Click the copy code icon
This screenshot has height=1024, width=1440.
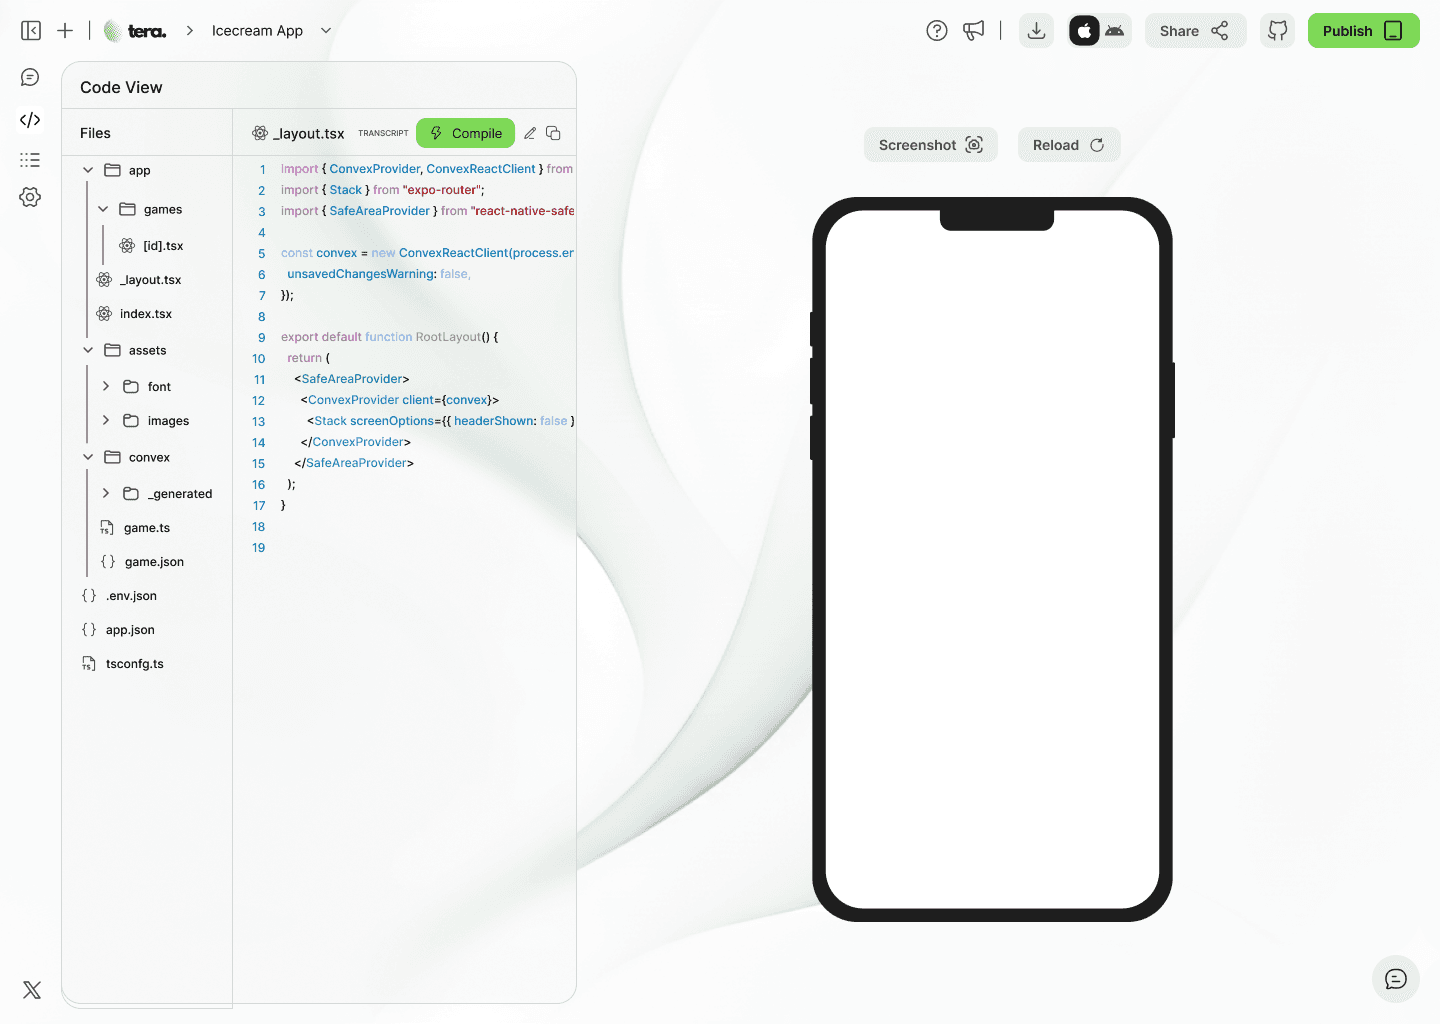point(553,133)
